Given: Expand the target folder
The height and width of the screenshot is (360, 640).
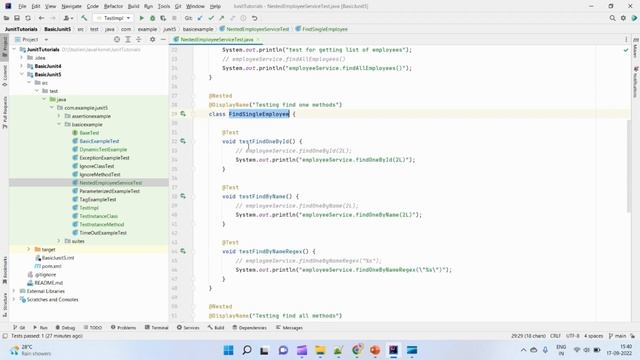Looking at the screenshot, I should [x=29, y=249].
